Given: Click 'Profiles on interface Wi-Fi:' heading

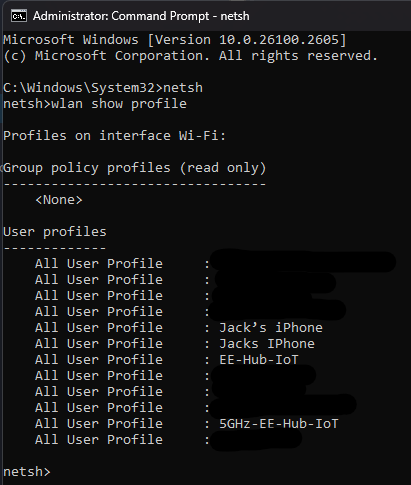Looking at the screenshot, I should click(x=115, y=136).
